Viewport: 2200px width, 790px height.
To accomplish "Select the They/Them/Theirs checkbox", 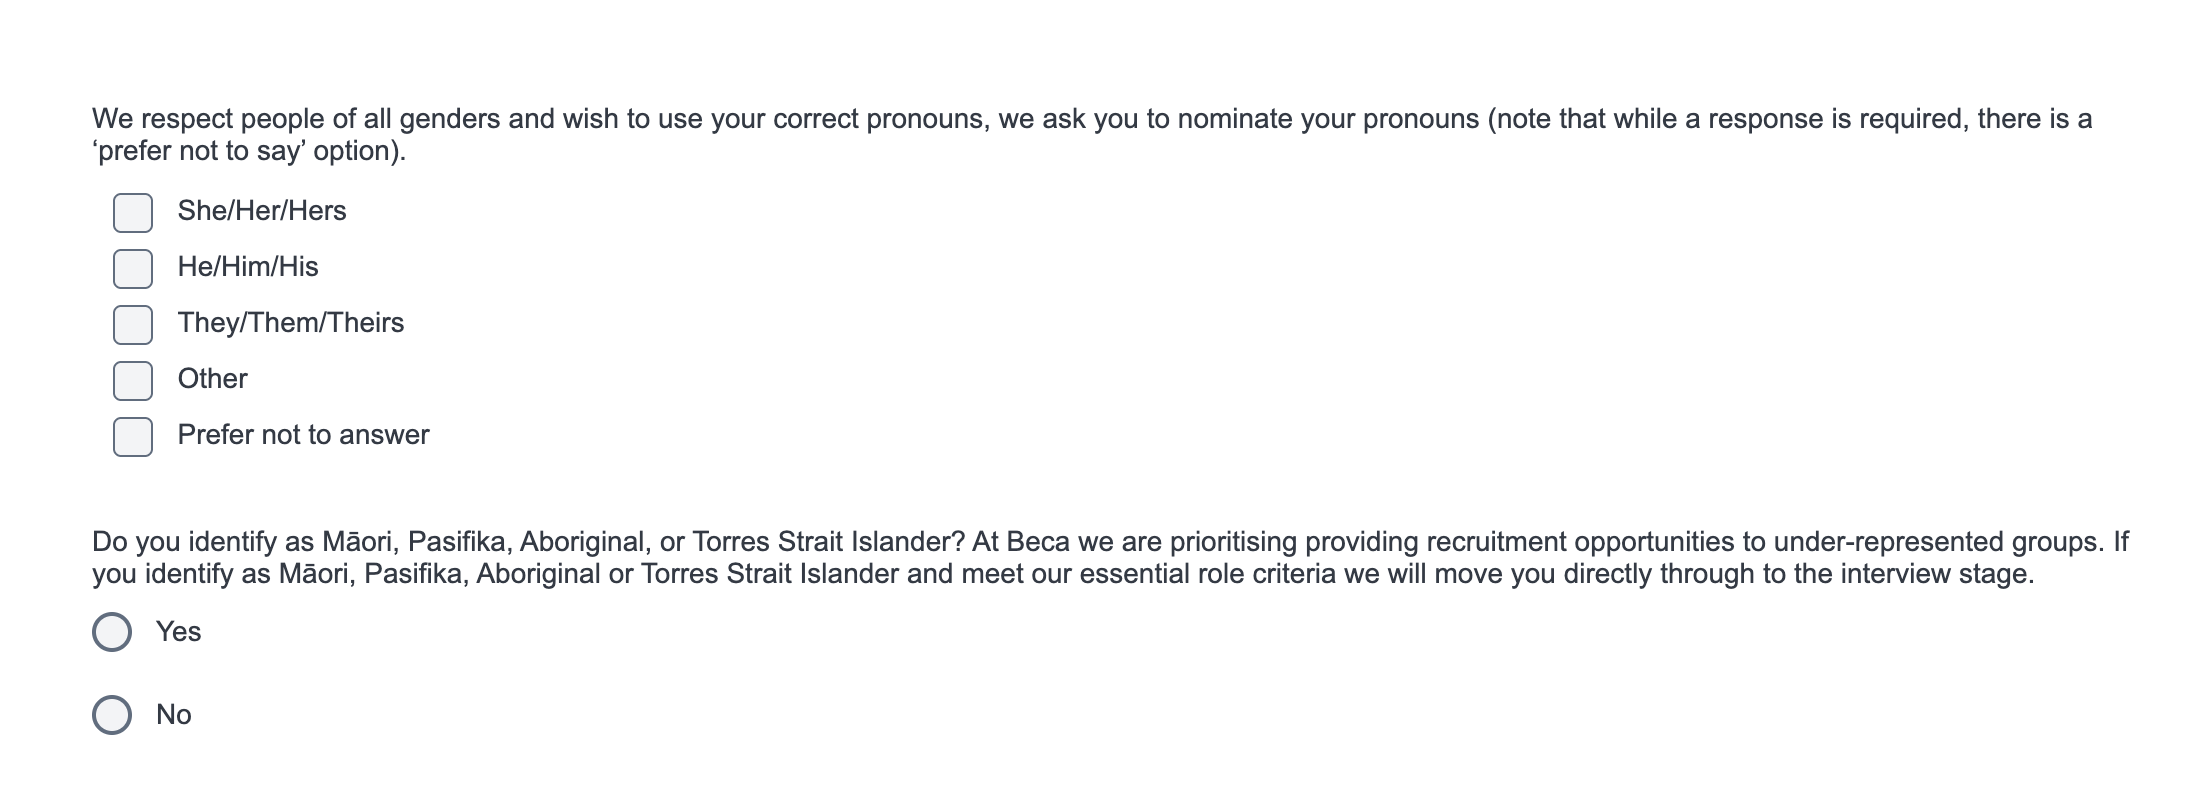I will [133, 325].
